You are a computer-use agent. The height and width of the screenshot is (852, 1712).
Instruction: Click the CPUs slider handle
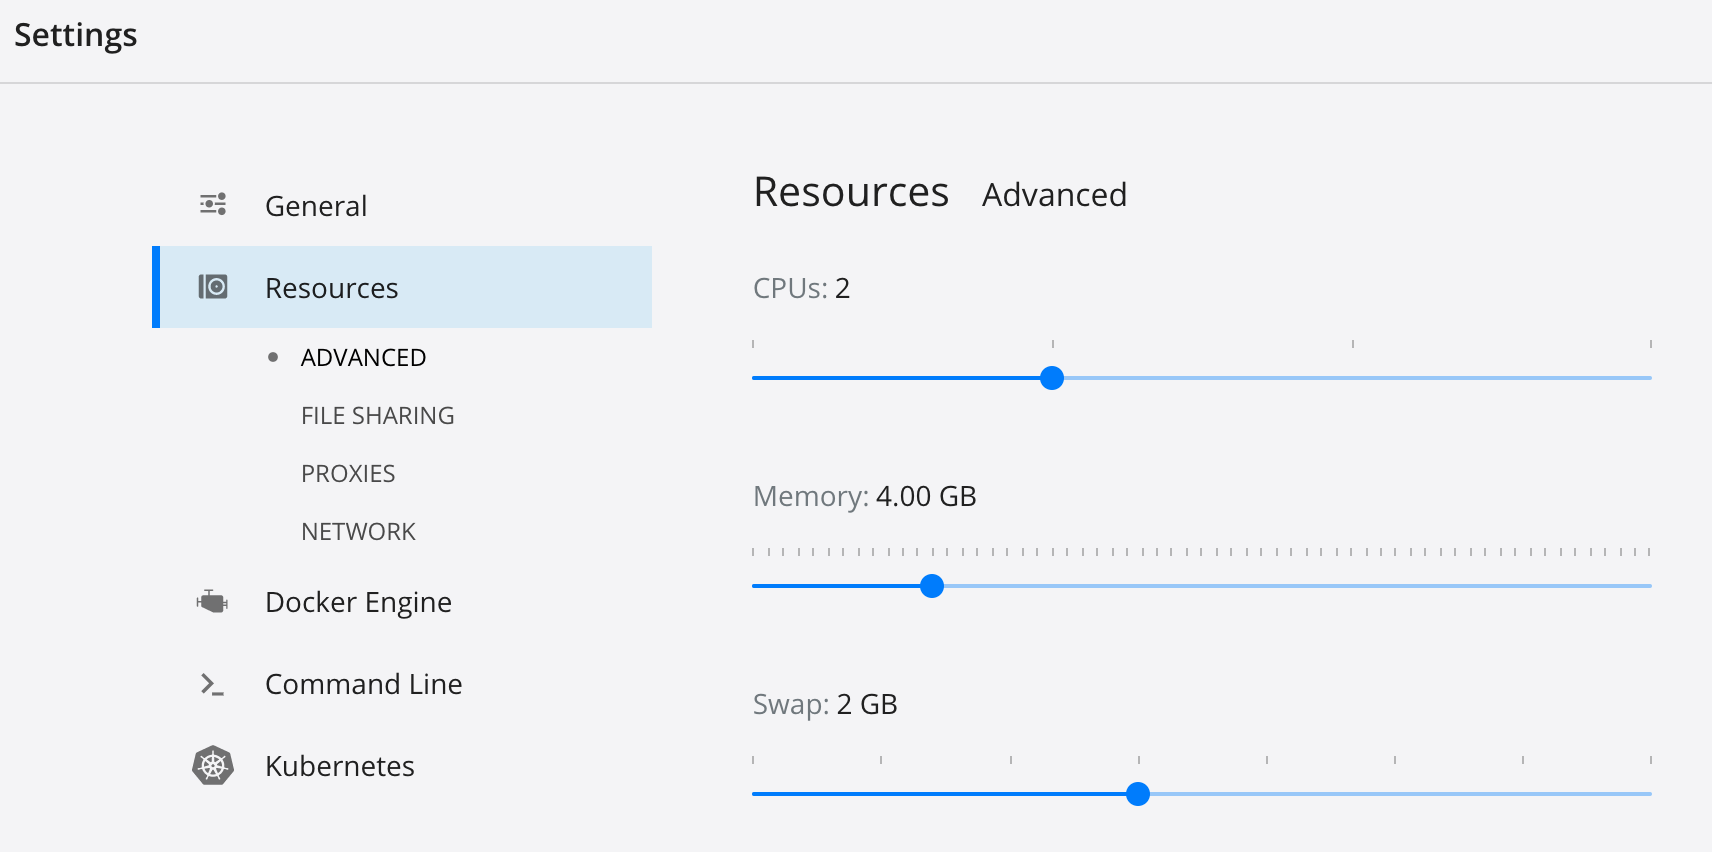point(1052,378)
